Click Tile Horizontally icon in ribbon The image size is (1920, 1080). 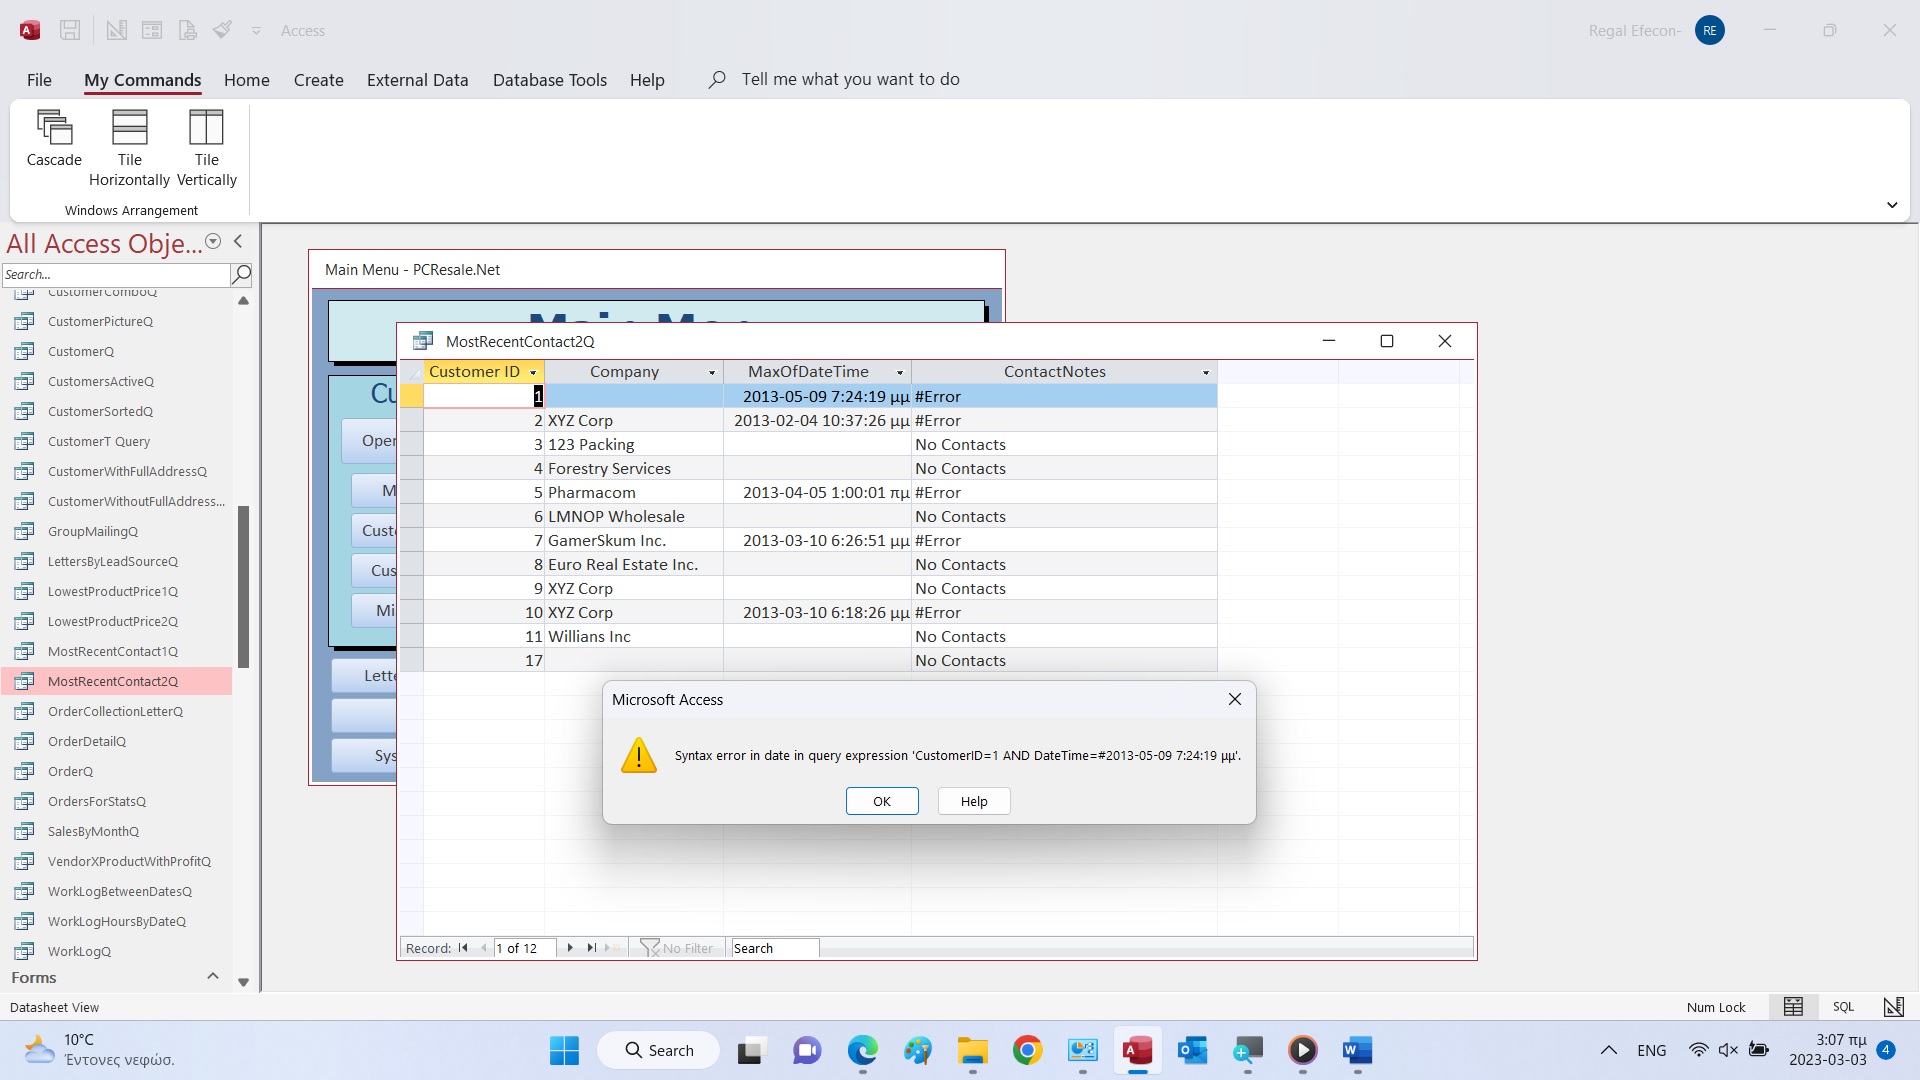129,128
